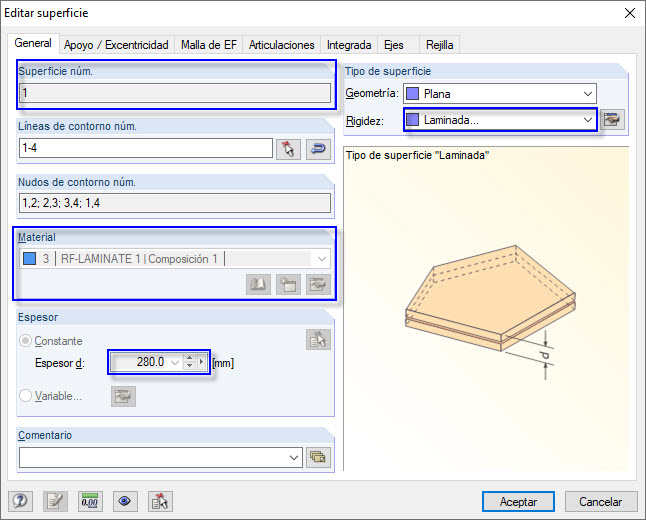Click the Laminada stiffness color swatch
The image size is (646, 520).
point(412,120)
